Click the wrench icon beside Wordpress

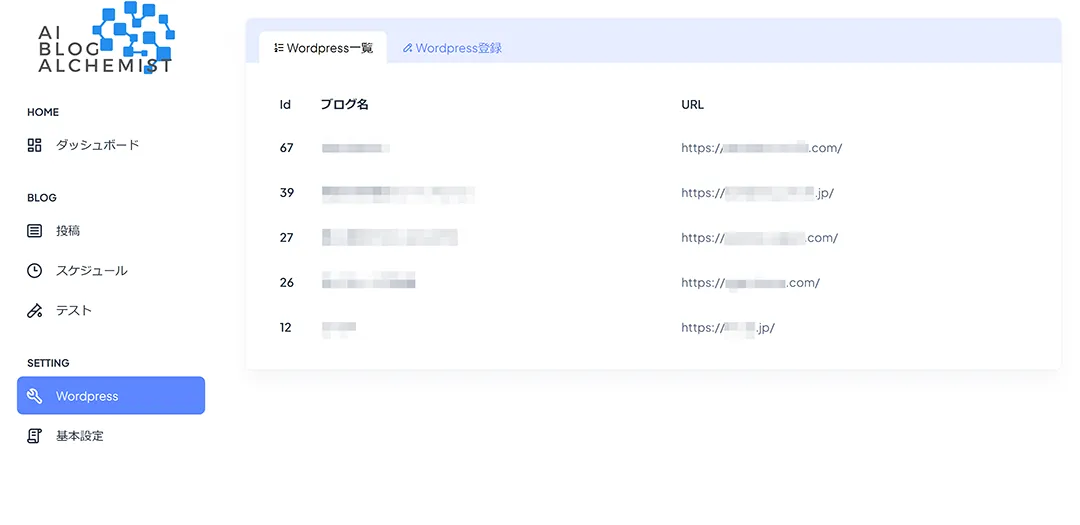coord(35,396)
